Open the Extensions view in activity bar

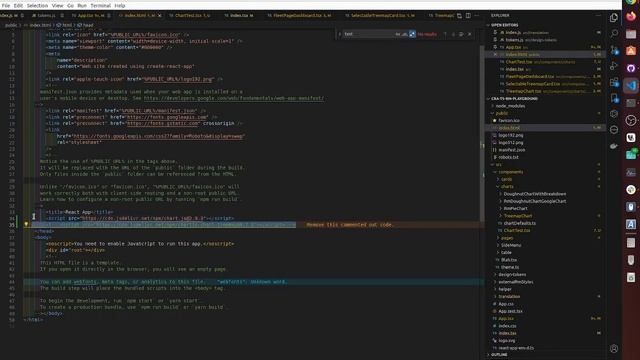(614, 82)
